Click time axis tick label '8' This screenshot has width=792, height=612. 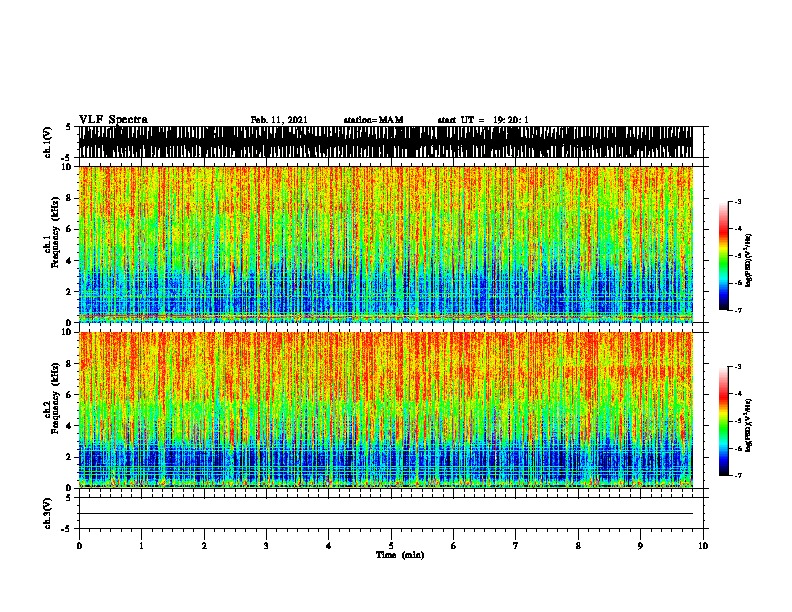pyautogui.click(x=578, y=546)
